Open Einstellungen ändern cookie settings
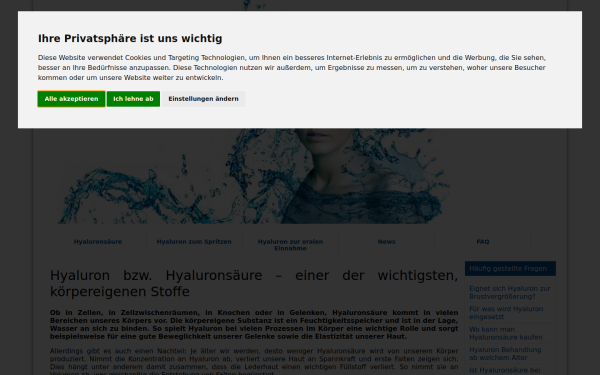Screen dimensions: 600x375 point(203,99)
